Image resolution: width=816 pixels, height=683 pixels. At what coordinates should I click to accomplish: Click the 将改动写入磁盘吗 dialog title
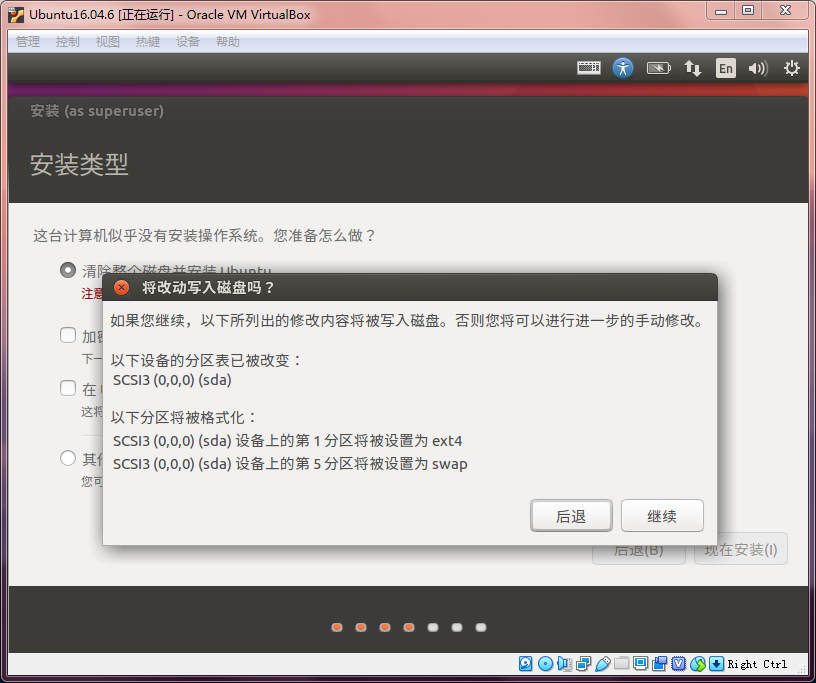pyautogui.click(x=208, y=287)
